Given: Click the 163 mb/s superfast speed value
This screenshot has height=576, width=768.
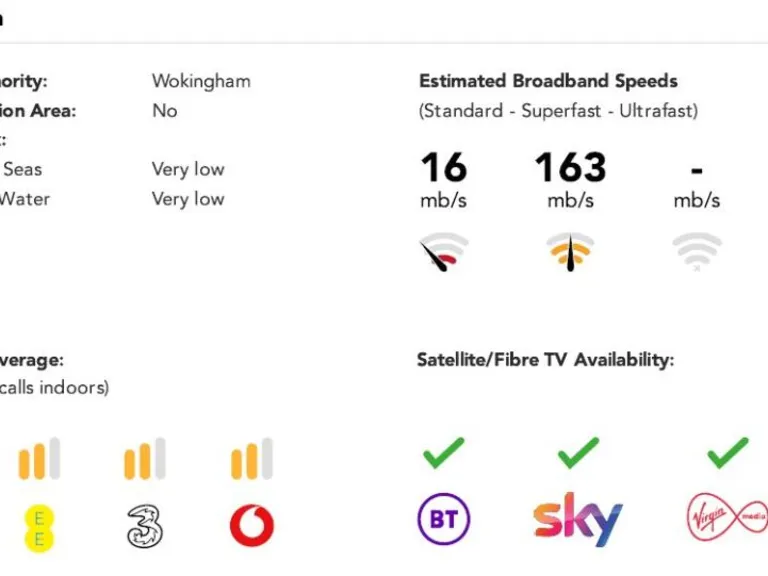Looking at the screenshot, I should (x=570, y=168).
